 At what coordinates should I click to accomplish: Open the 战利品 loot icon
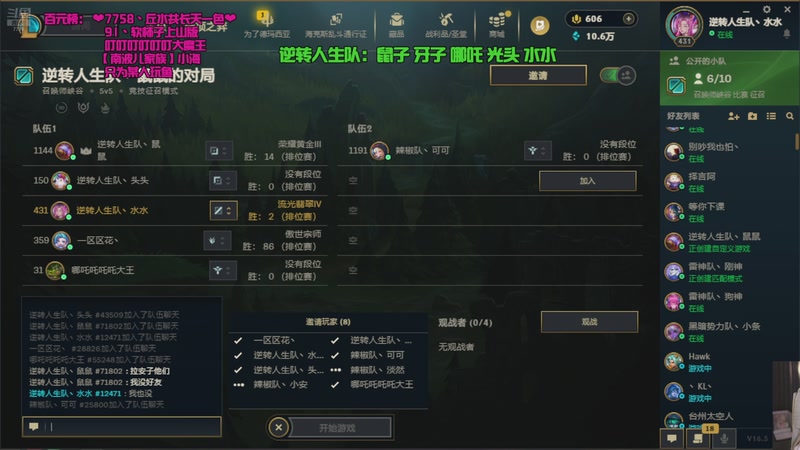tap(446, 24)
